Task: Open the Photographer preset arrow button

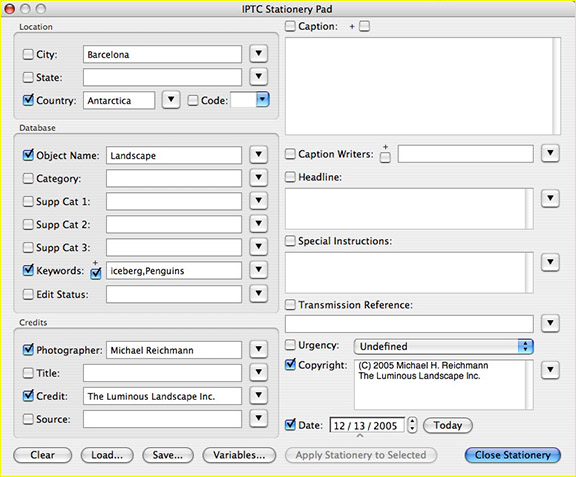Action: point(259,349)
